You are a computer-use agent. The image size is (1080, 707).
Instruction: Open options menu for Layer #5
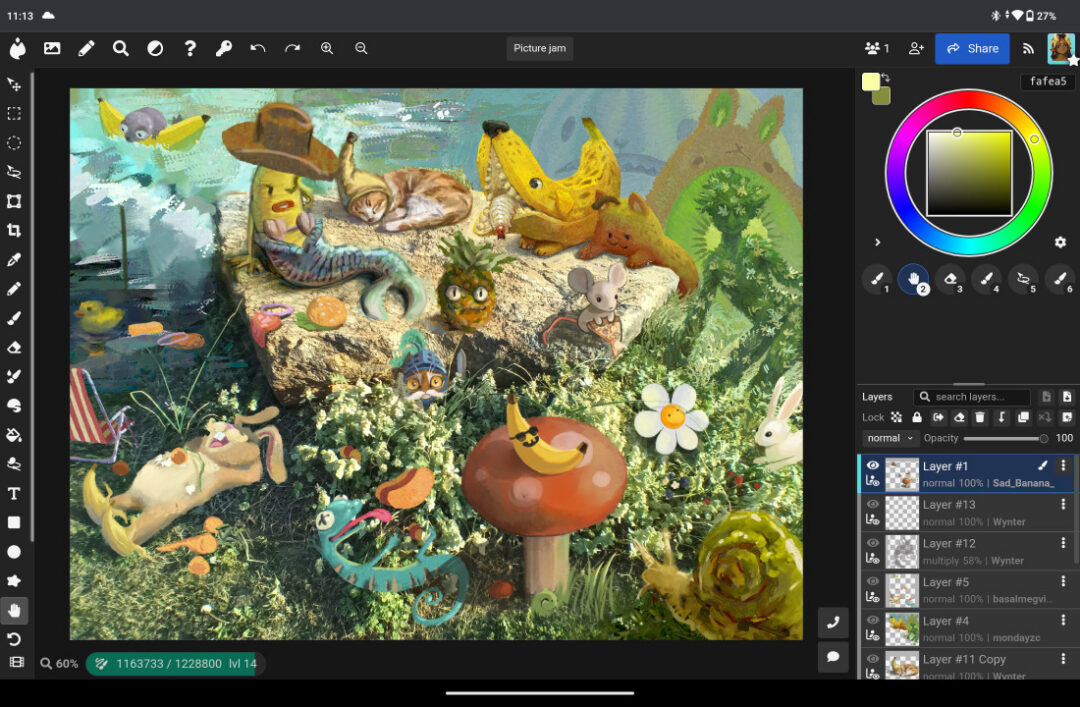pos(1063,582)
